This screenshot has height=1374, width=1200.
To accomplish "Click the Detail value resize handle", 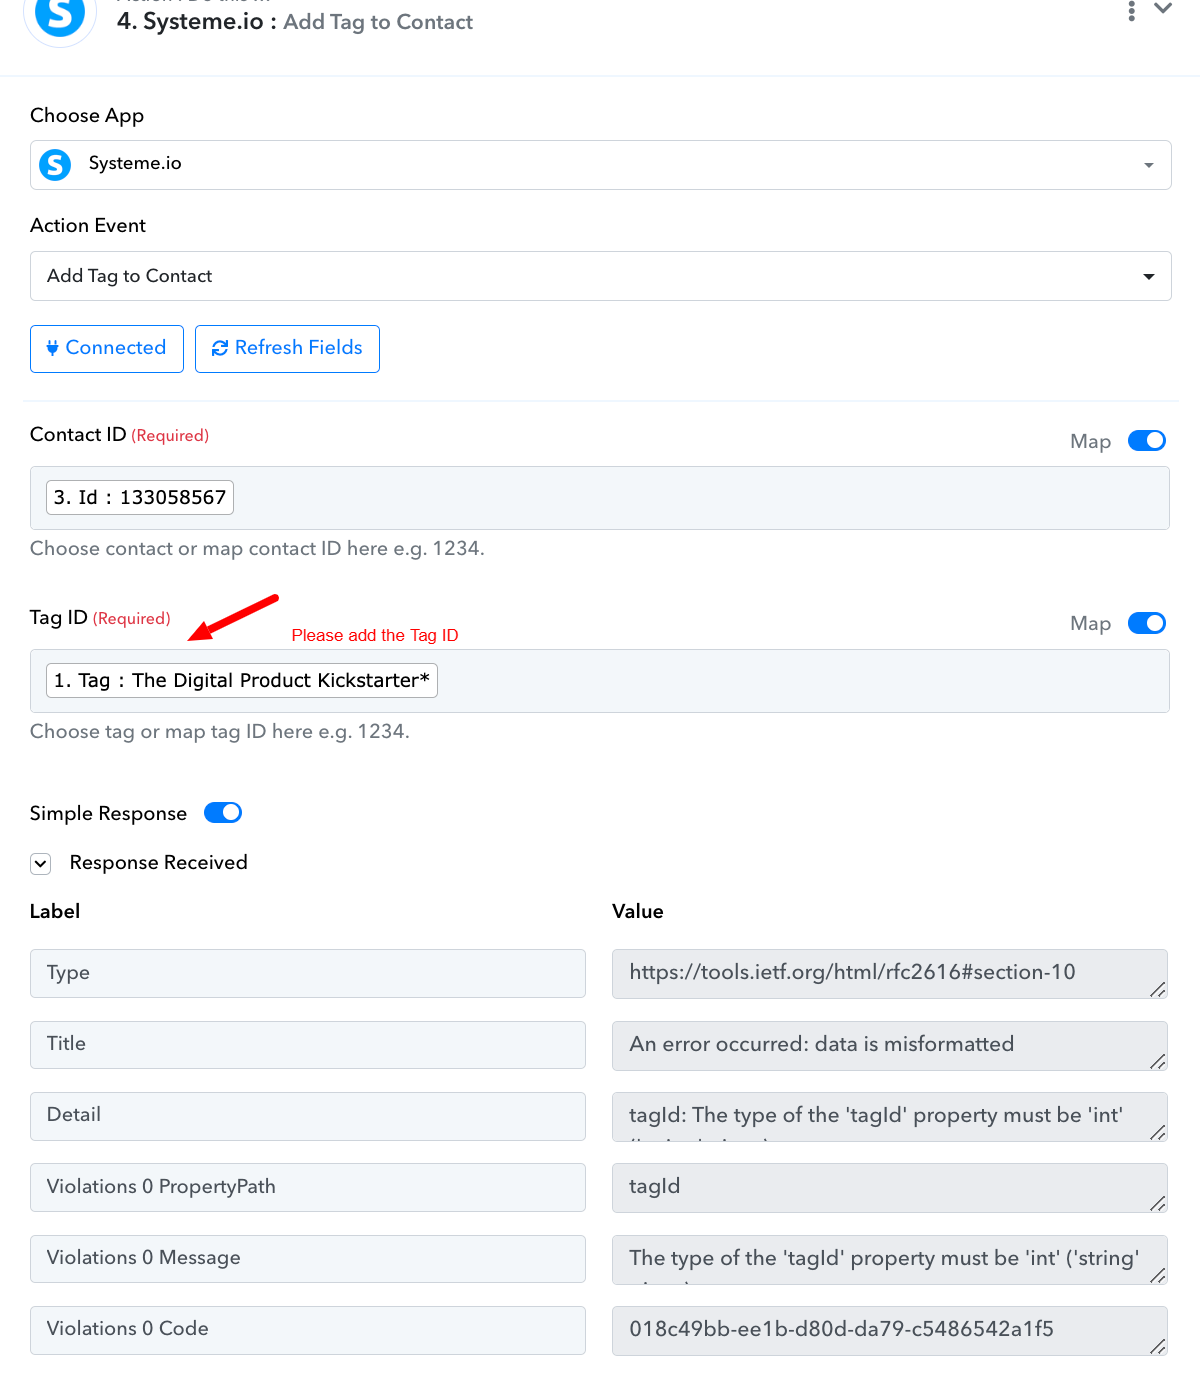I will click(1157, 1132).
